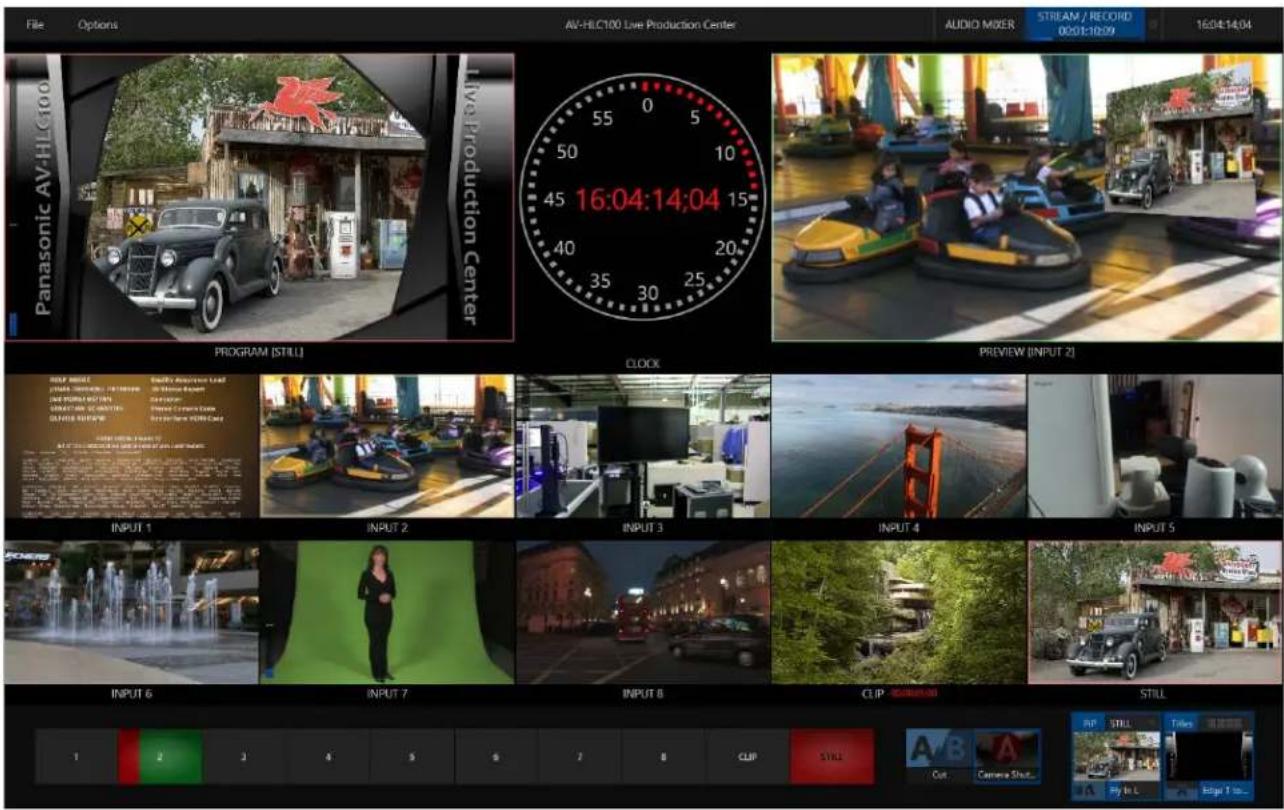The image size is (1284, 810).
Task: Click the Titles transition icon beside Edge effect
Action: 1182,791
